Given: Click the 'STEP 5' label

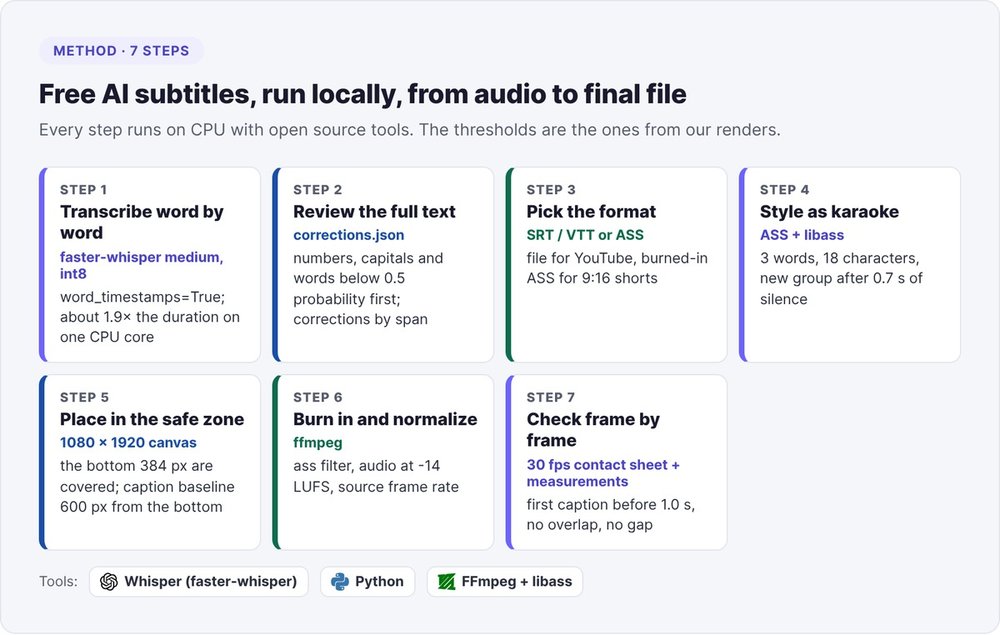Looking at the screenshot, I should [x=84, y=398].
